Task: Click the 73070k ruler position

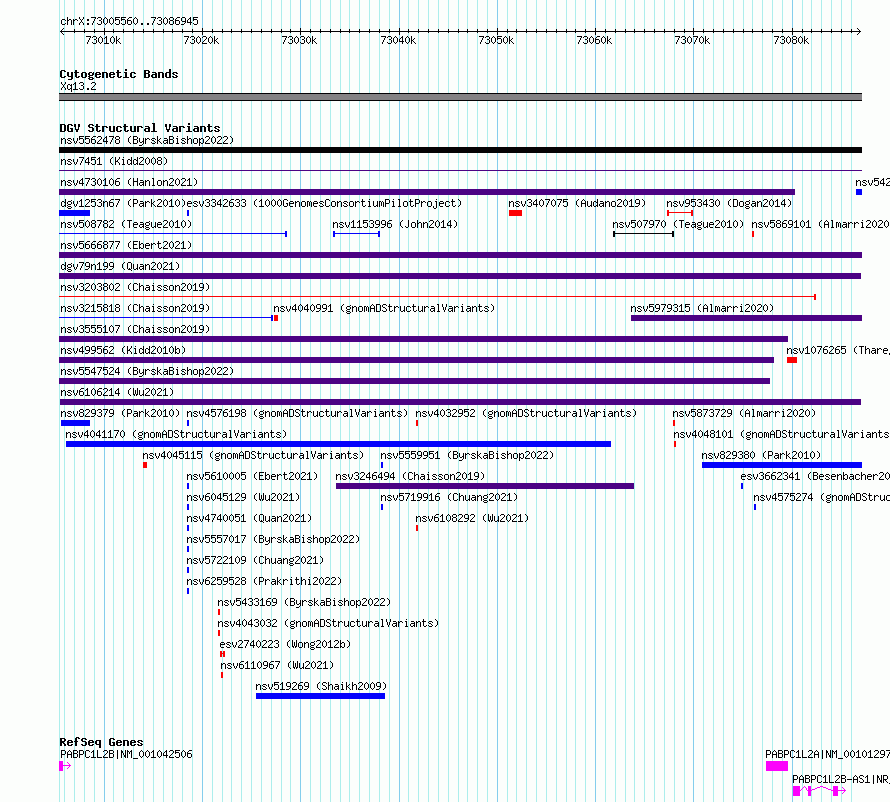Action: [x=692, y=40]
